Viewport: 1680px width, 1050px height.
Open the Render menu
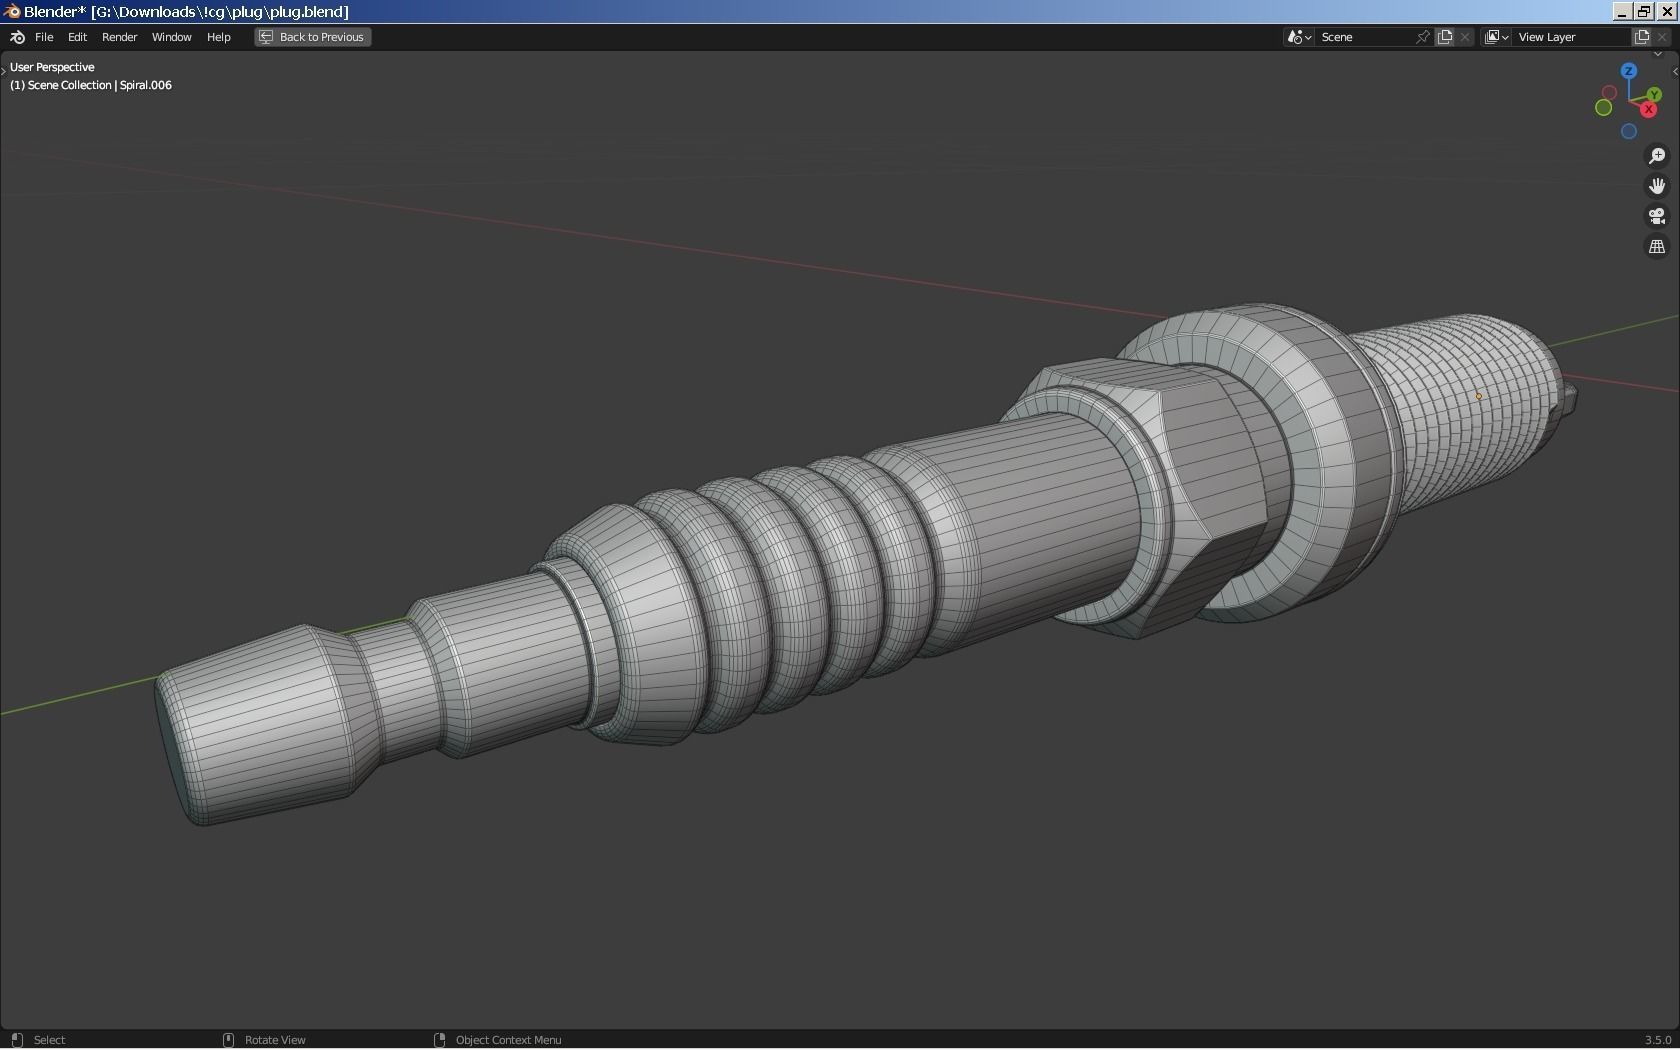[119, 37]
